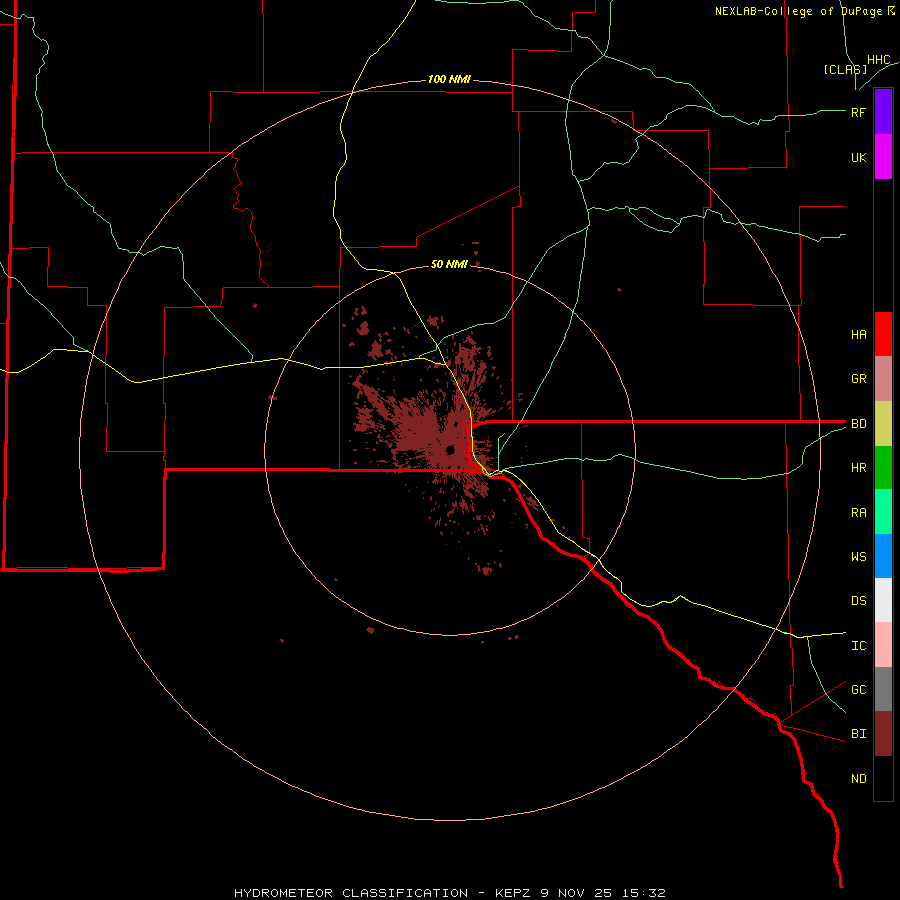Click the black radar site marker at center
Screen dimensions: 900x900
pyautogui.click(x=450, y=449)
